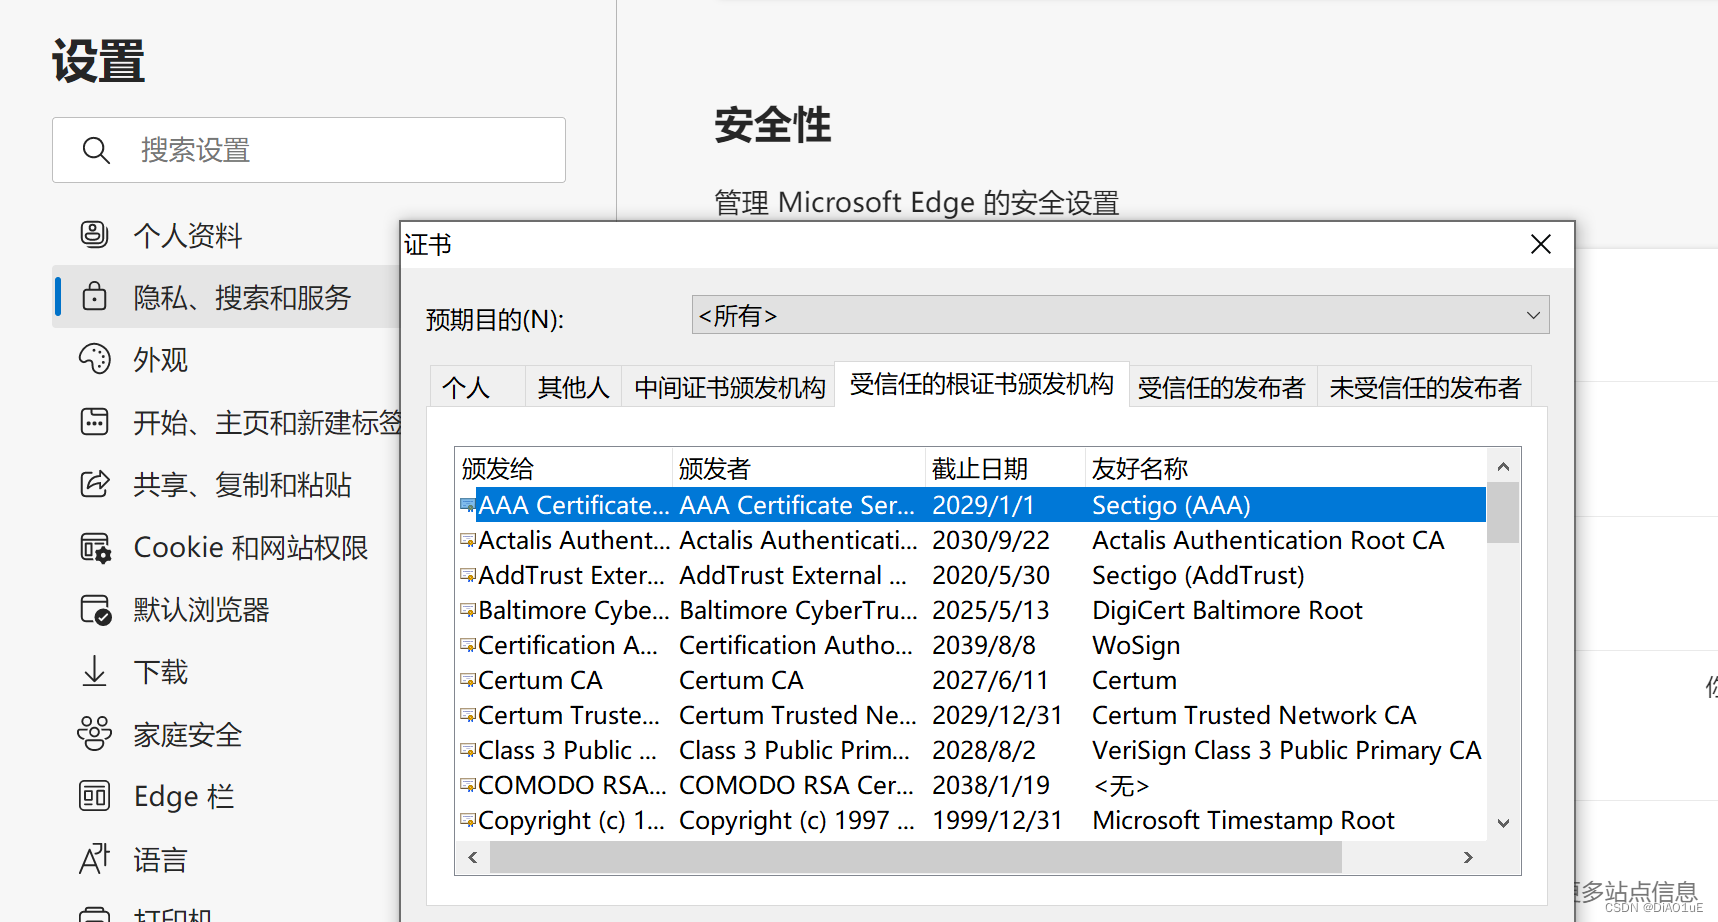Select the Certum Trusted Network CA row
1718x922 pixels.
[x=972, y=715]
